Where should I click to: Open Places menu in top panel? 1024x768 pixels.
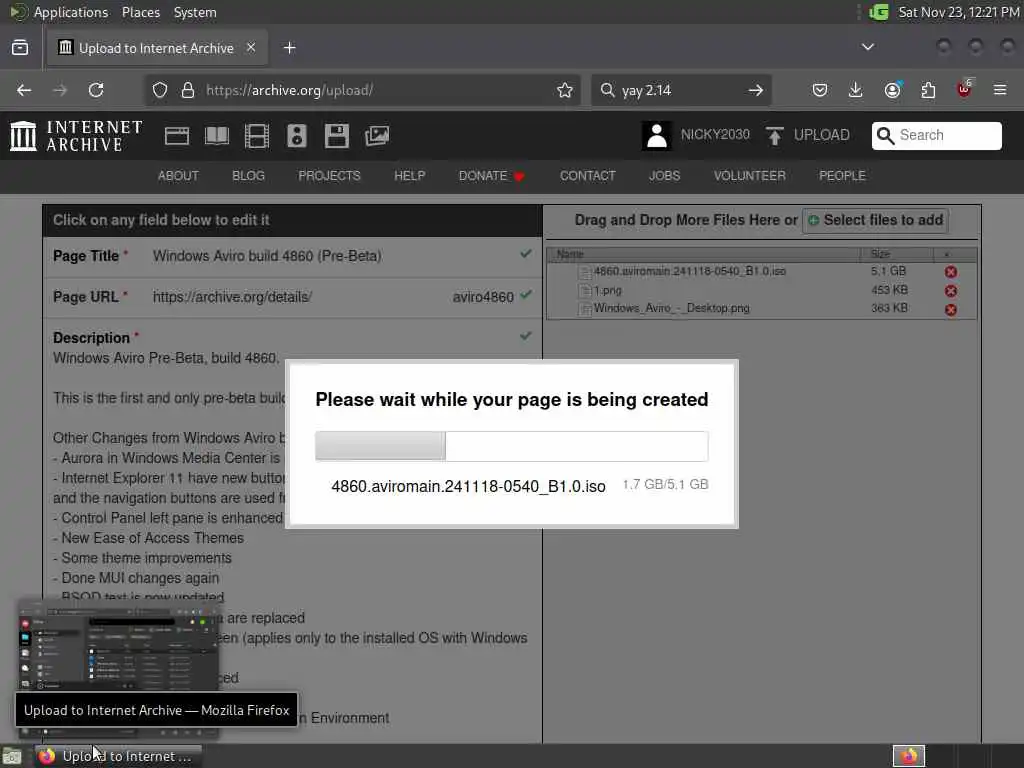(140, 12)
